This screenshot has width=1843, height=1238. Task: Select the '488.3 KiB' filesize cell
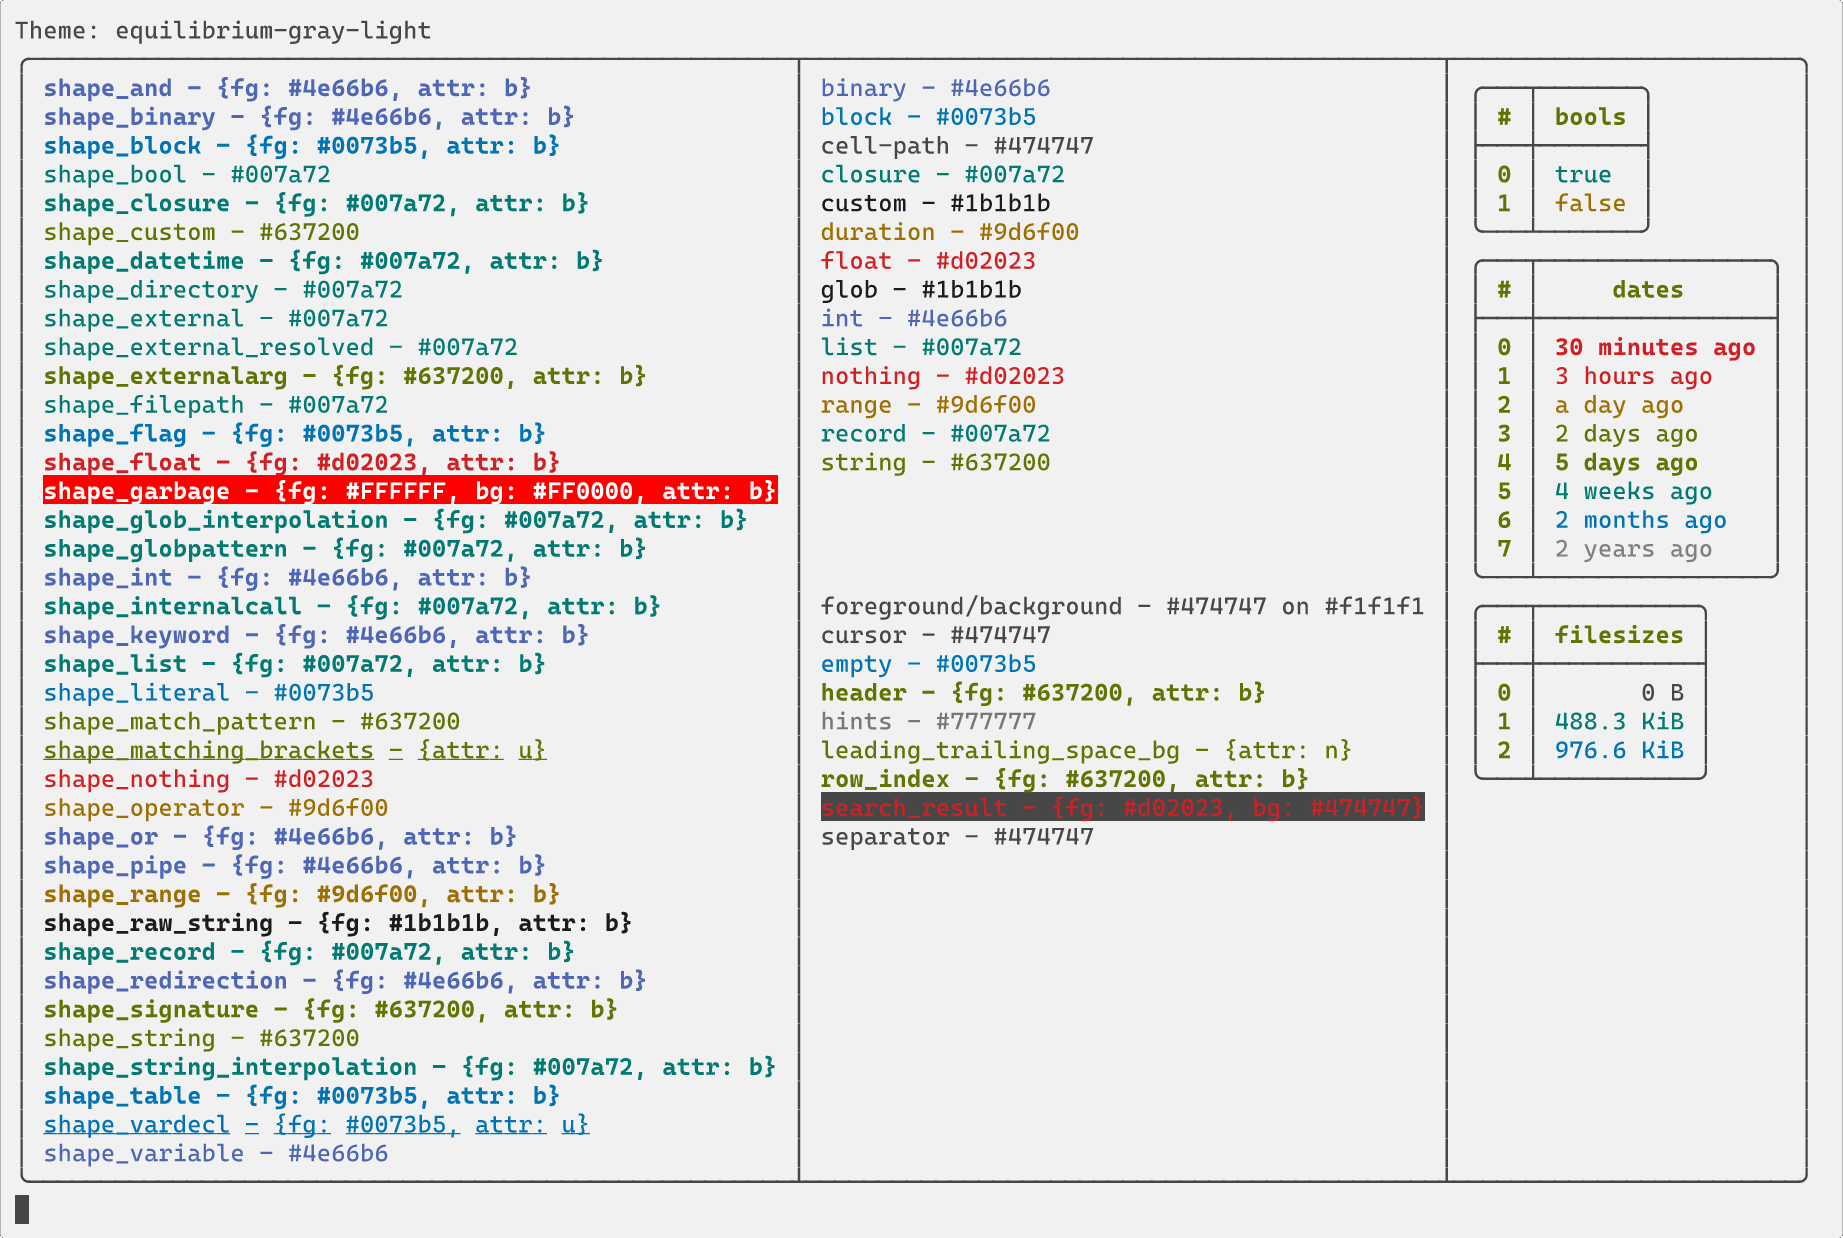coord(1619,722)
